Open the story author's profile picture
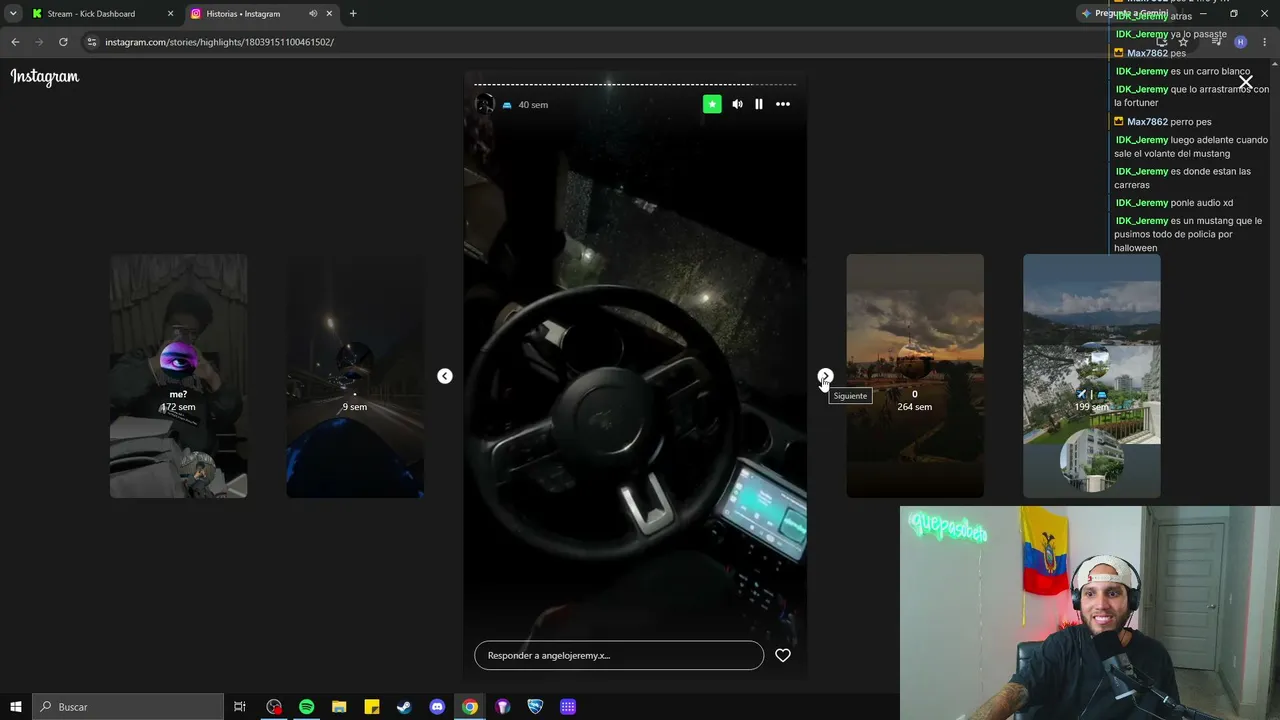The height and width of the screenshot is (720, 1280). 485,104
